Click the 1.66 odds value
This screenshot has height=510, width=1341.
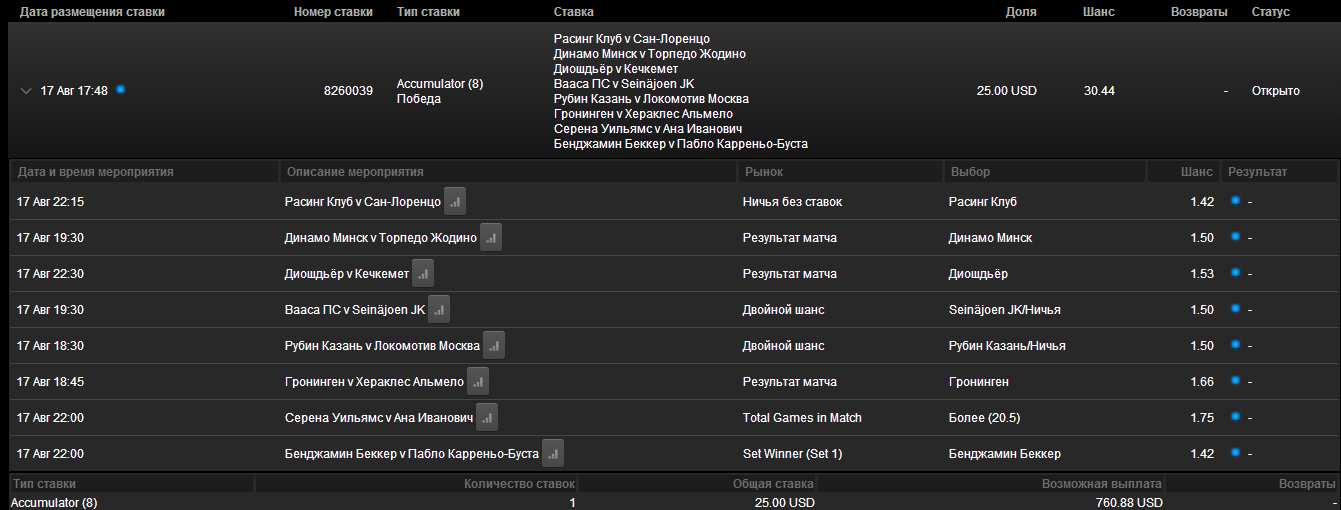click(1202, 382)
